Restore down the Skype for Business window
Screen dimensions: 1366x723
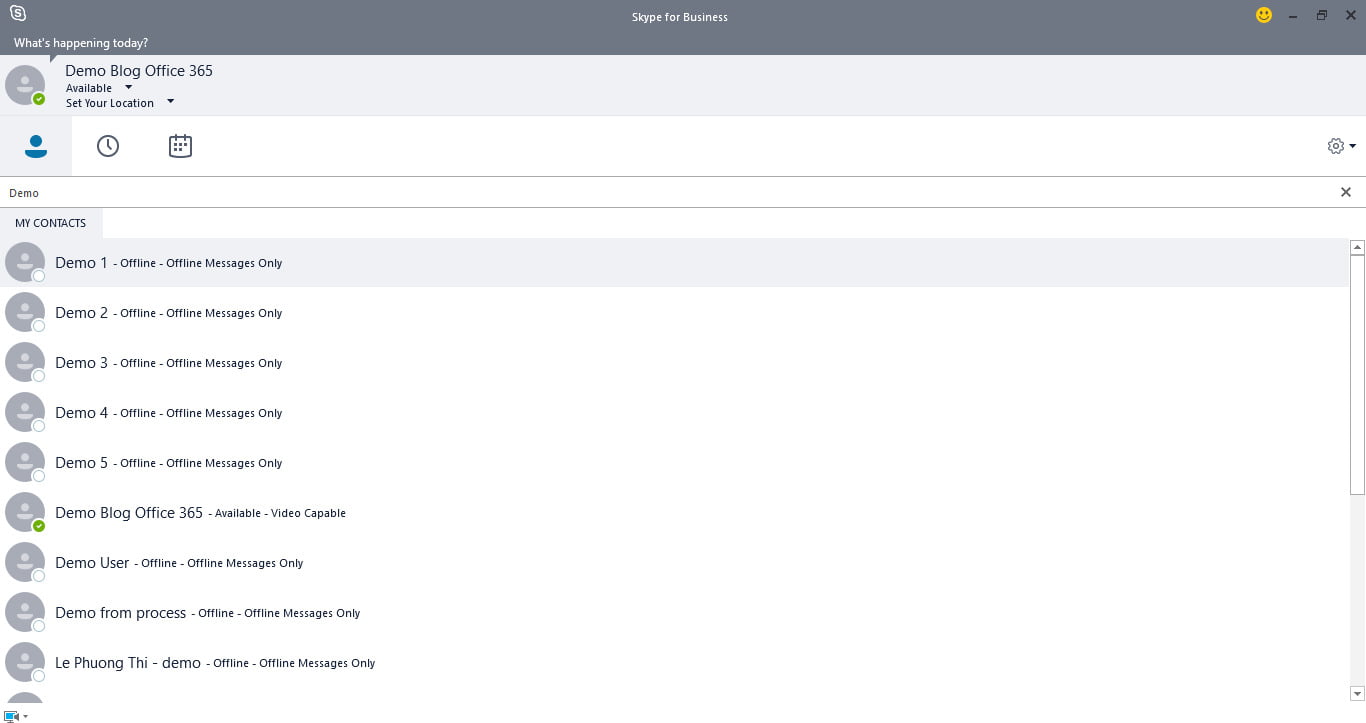(x=1321, y=15)
